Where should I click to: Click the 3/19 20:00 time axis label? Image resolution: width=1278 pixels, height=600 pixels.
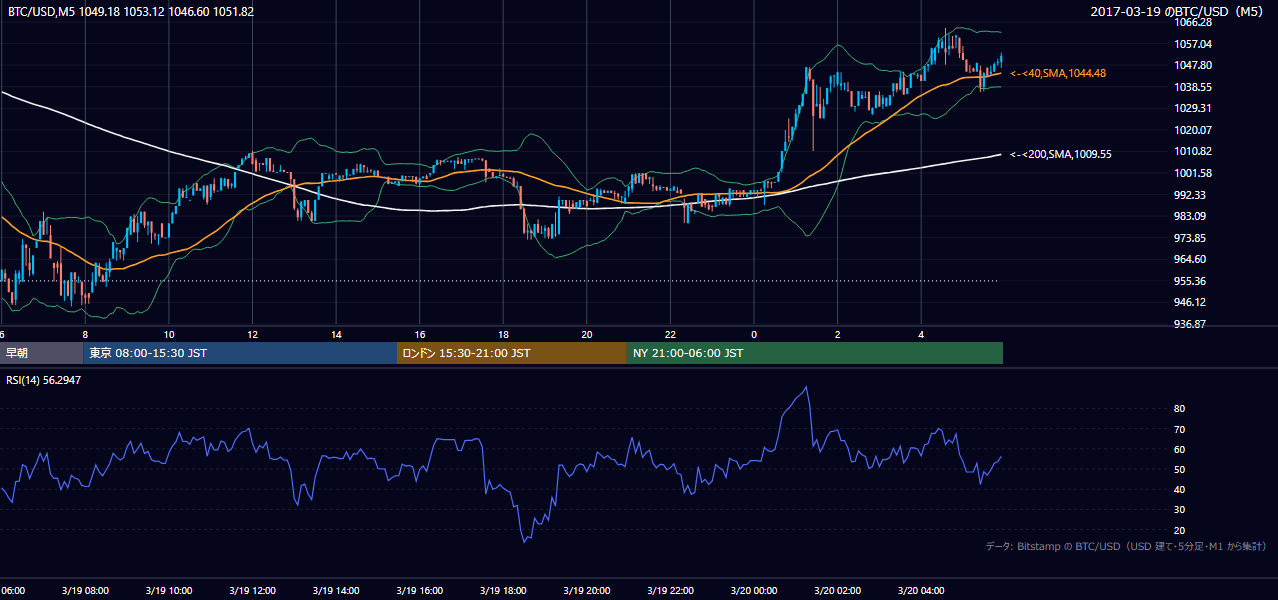click(586, 591)
